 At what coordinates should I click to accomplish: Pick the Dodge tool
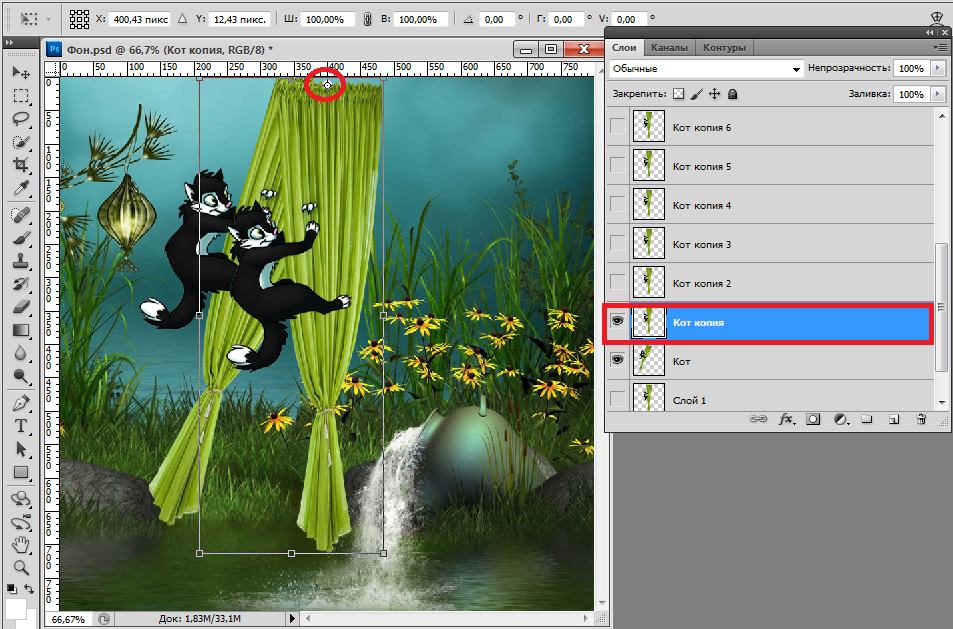coord(21,377)
